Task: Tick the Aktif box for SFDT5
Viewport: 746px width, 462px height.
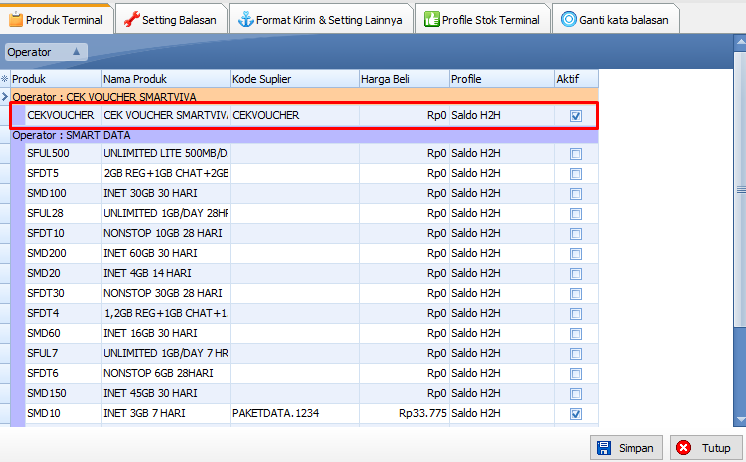Action: pos(576,174)
